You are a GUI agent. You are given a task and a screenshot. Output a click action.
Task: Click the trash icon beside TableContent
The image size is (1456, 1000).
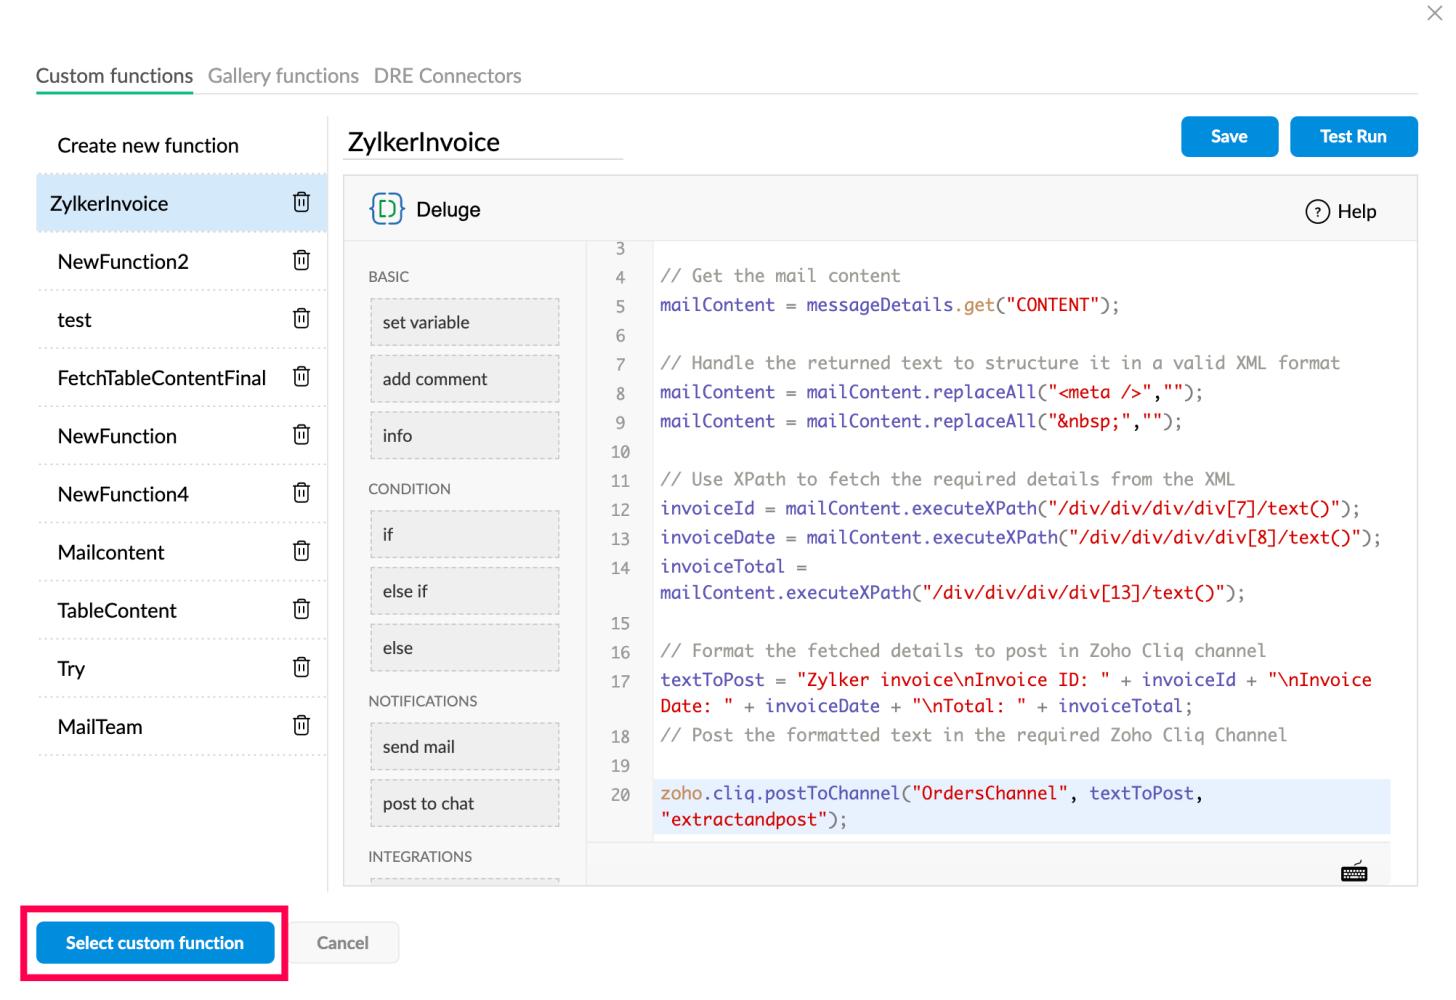pyautogui.click(x=301, y=609)
